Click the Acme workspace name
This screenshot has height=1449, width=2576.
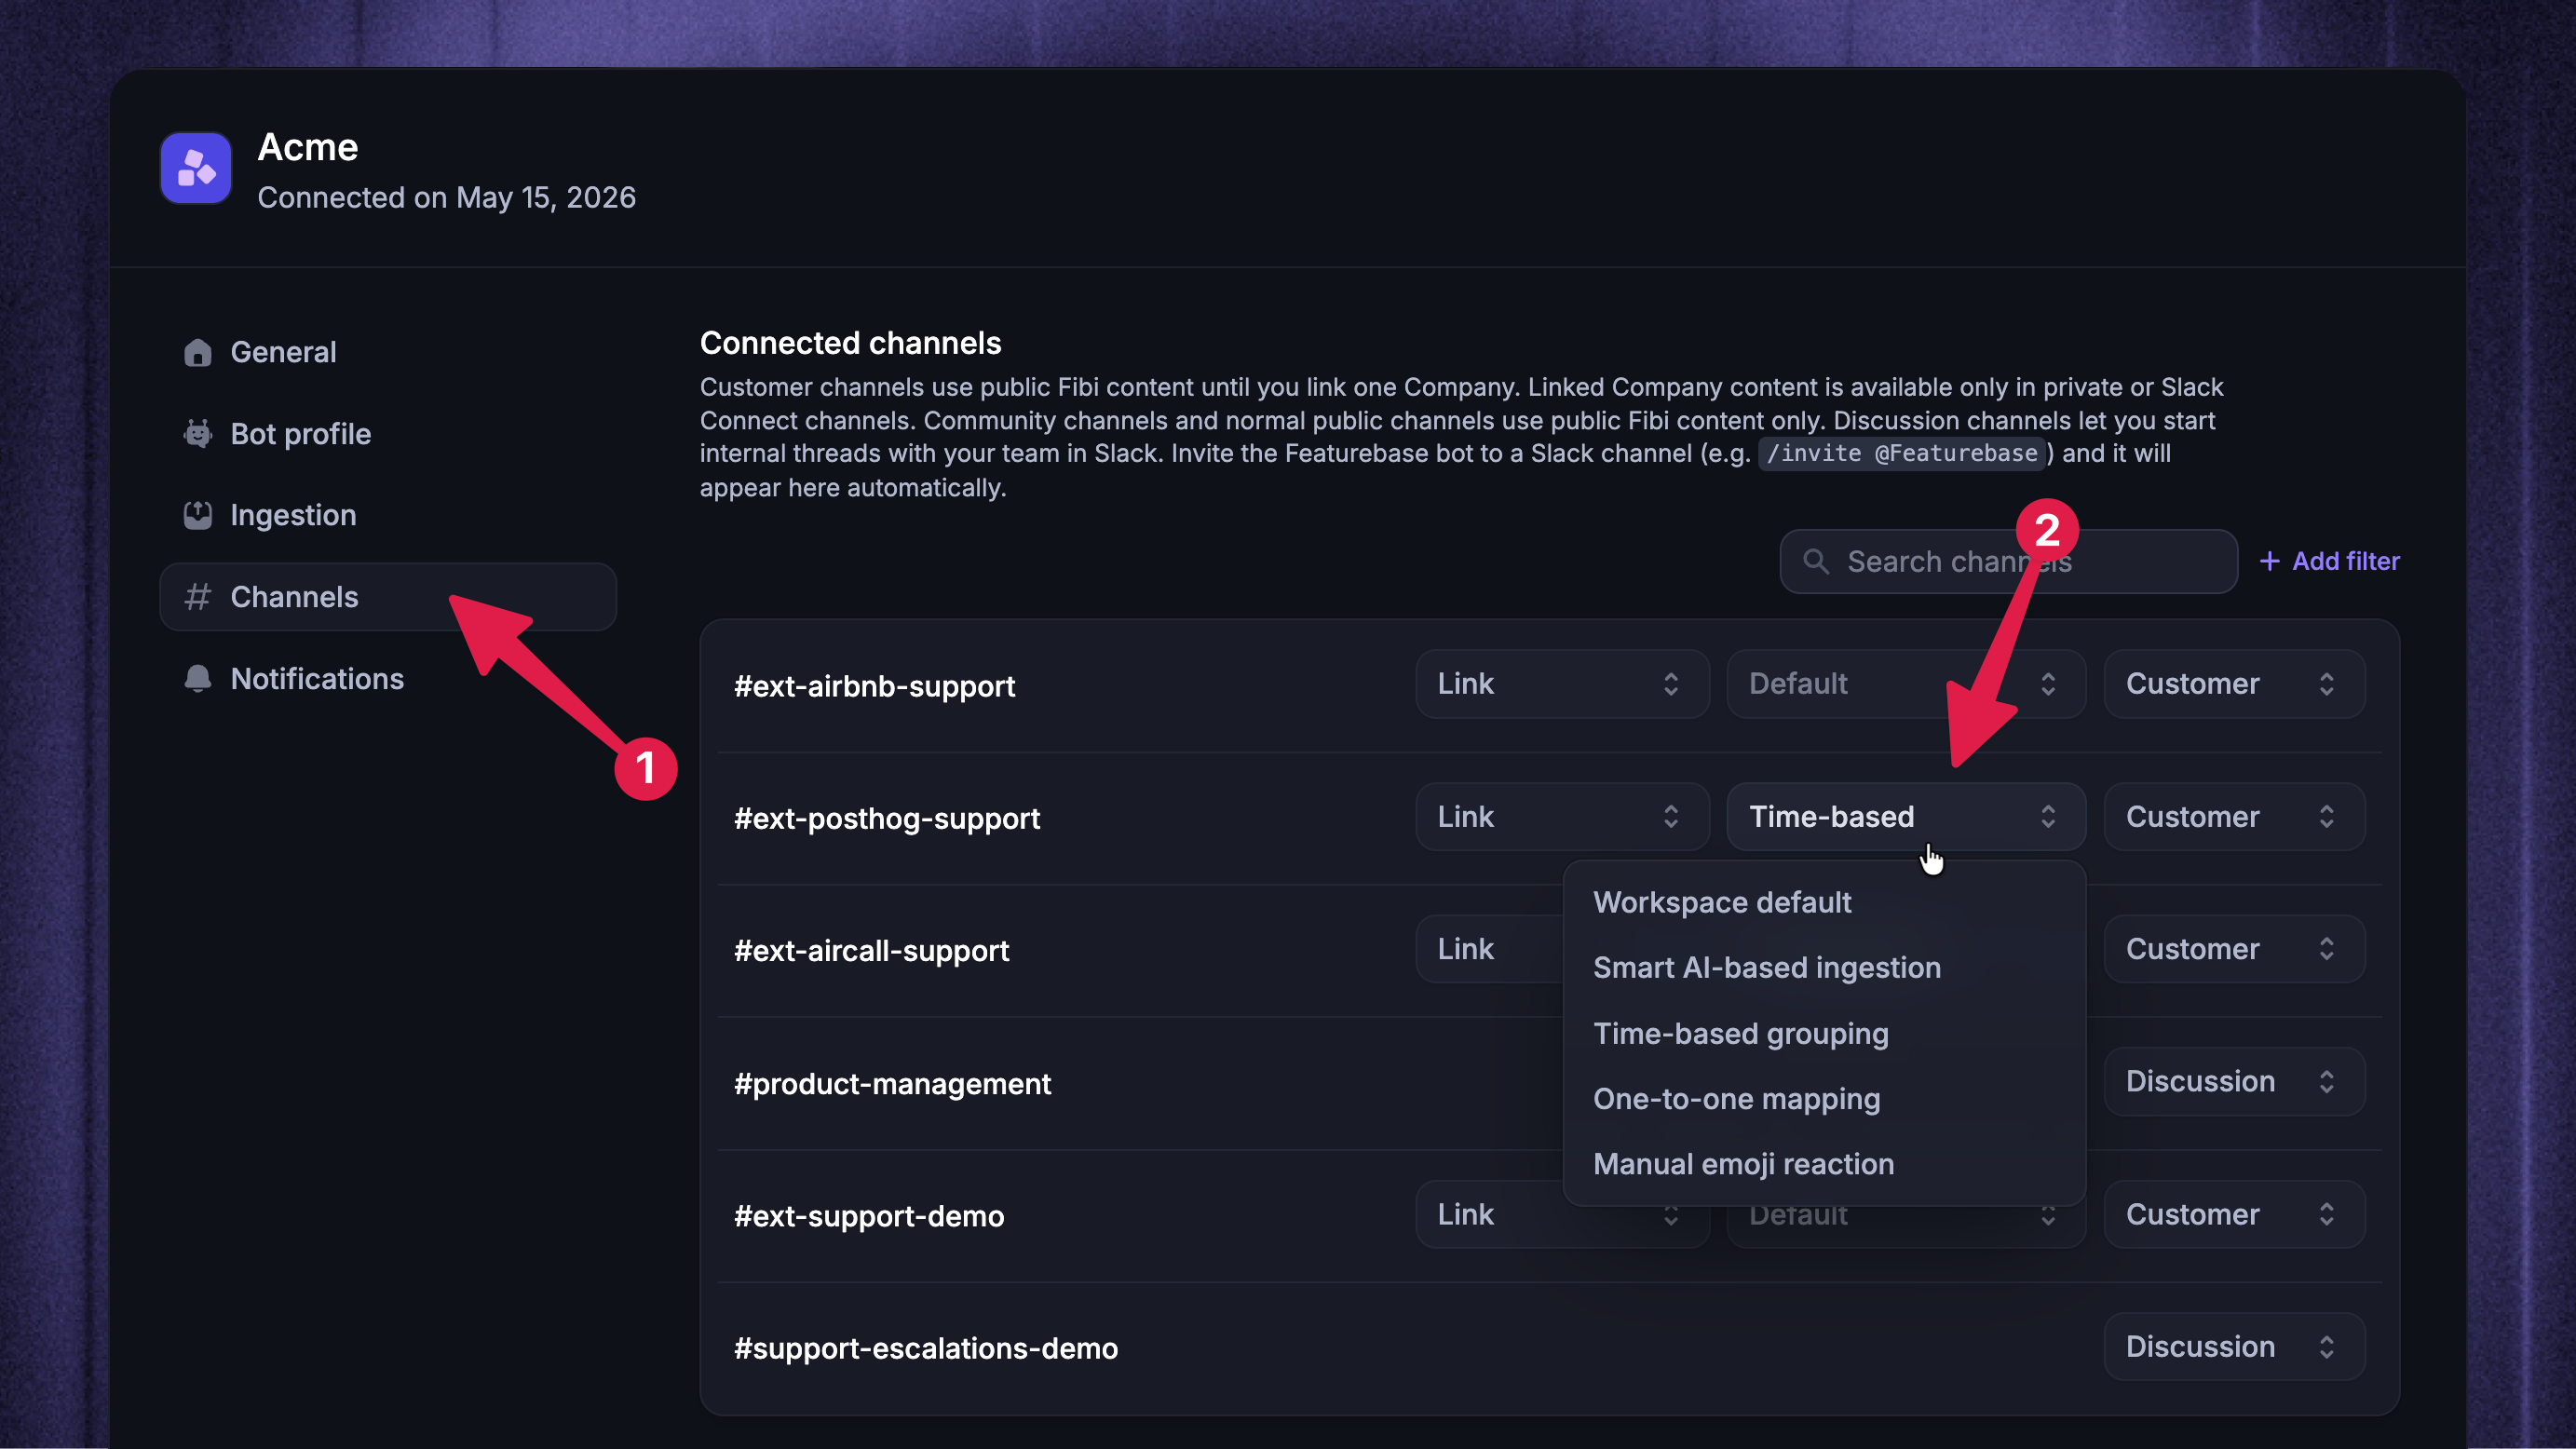click(x=308, y=147)
